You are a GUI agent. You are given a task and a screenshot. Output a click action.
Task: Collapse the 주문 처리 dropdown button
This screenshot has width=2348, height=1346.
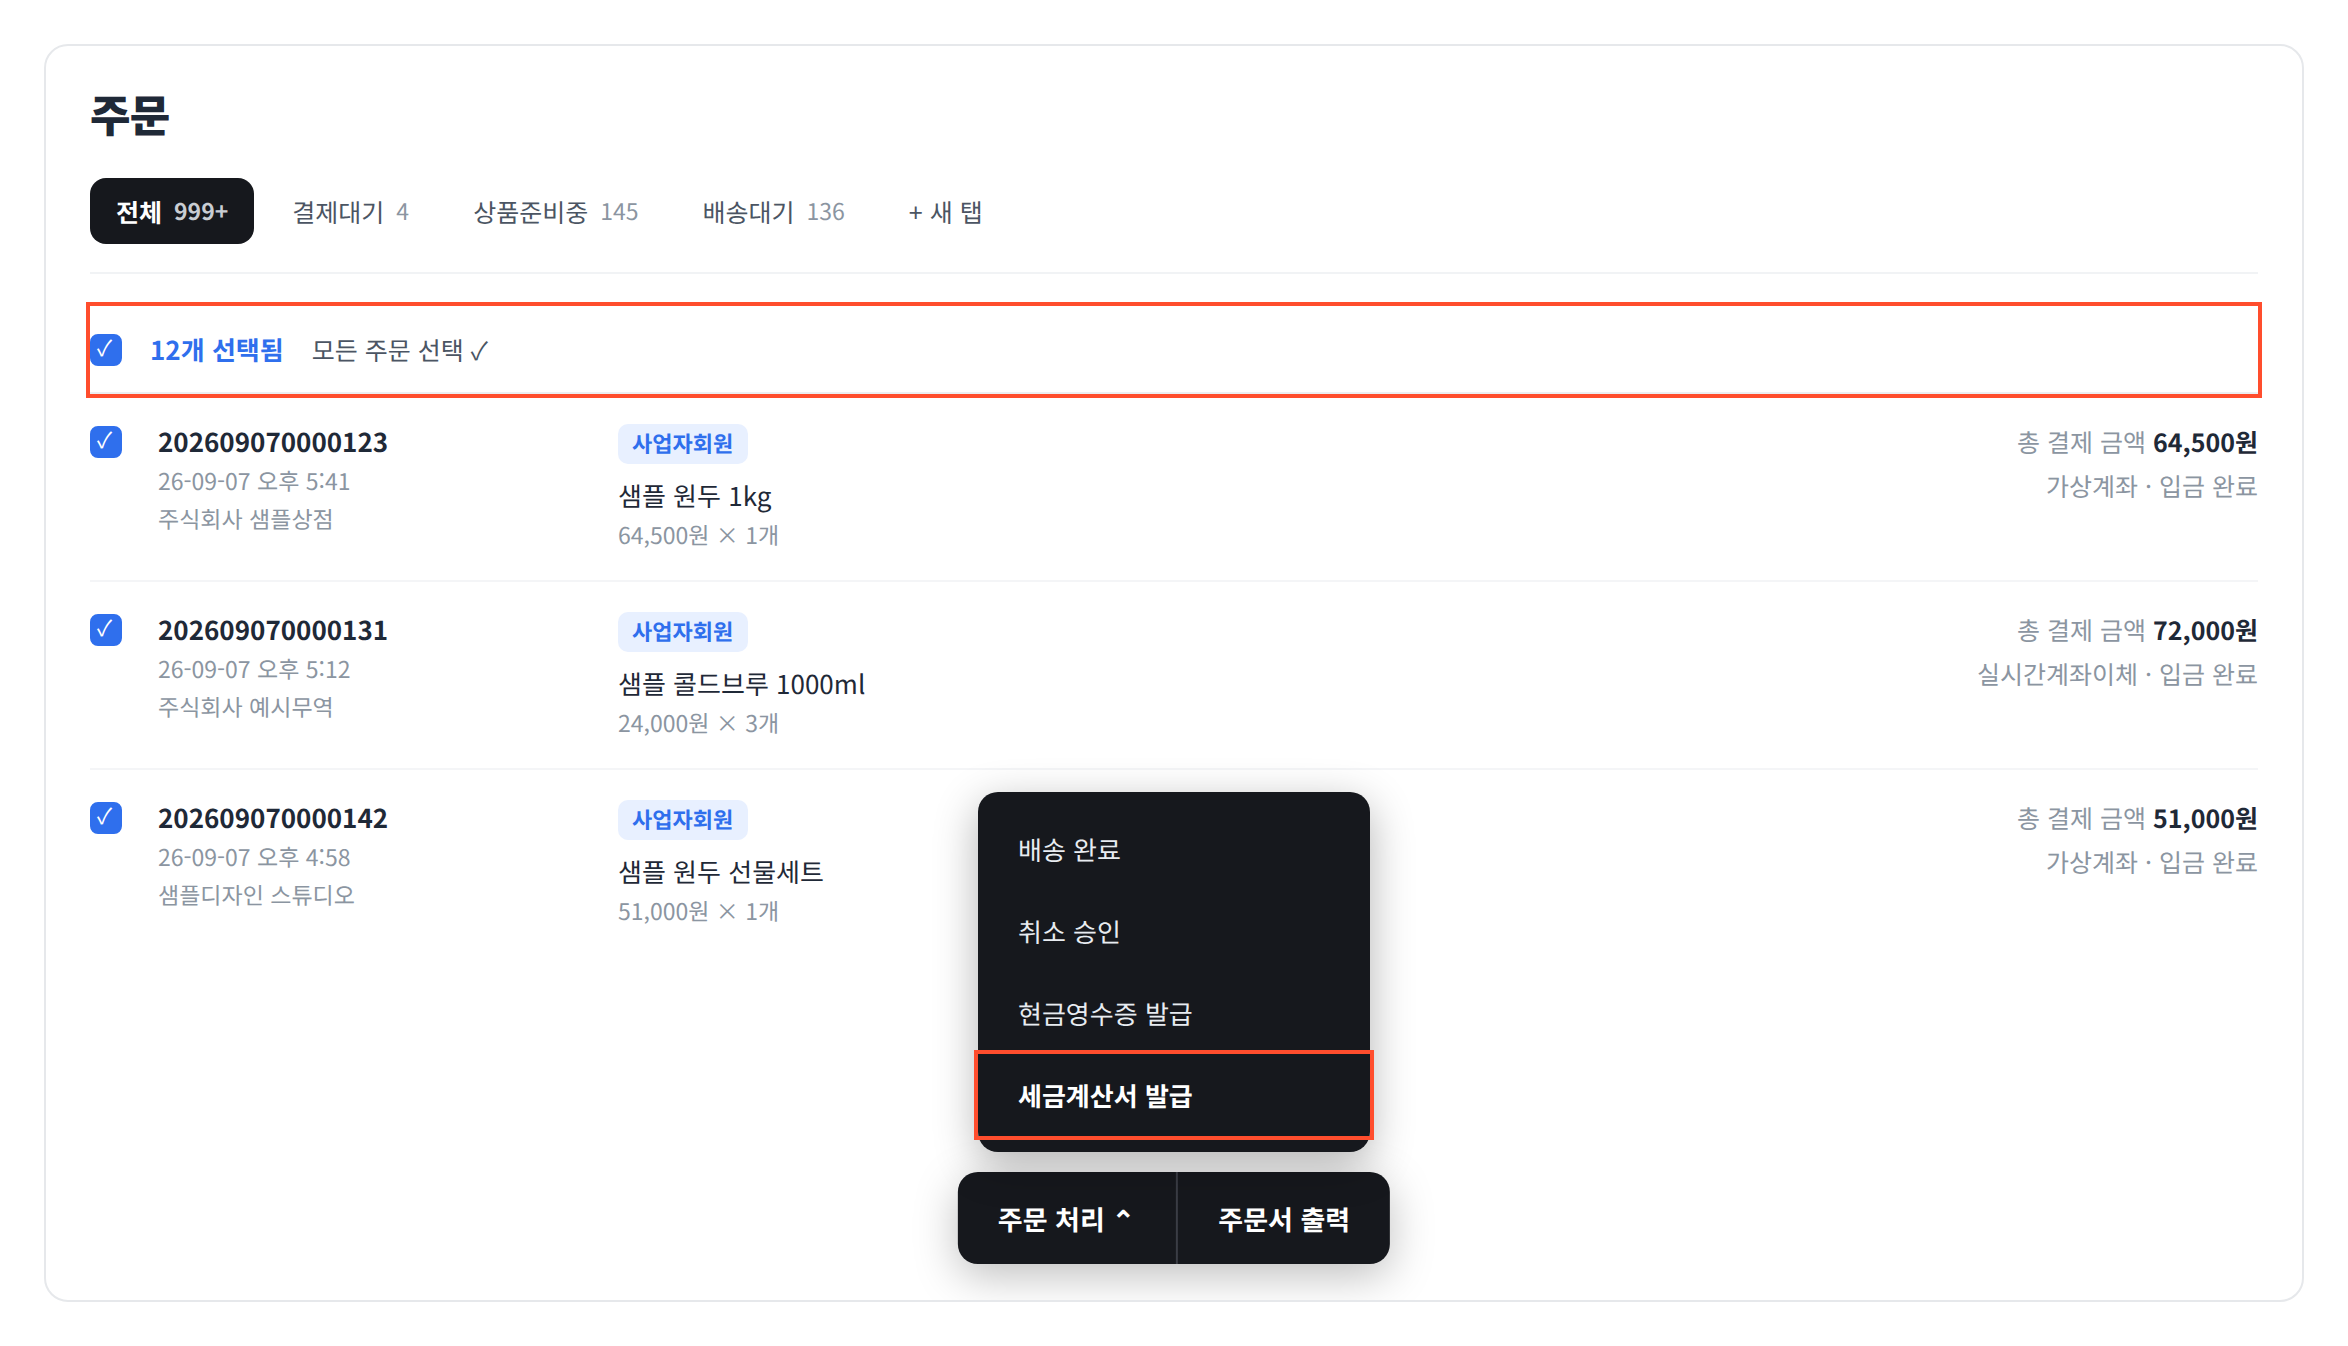pyautogui.click(x=1066, y=1219)
